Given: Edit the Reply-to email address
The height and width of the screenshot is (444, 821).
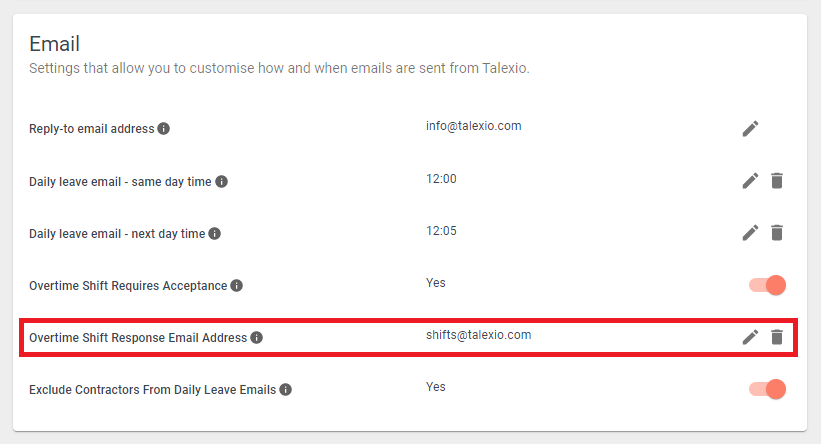Looking at the screenshot, I should (x=750, y=129).
